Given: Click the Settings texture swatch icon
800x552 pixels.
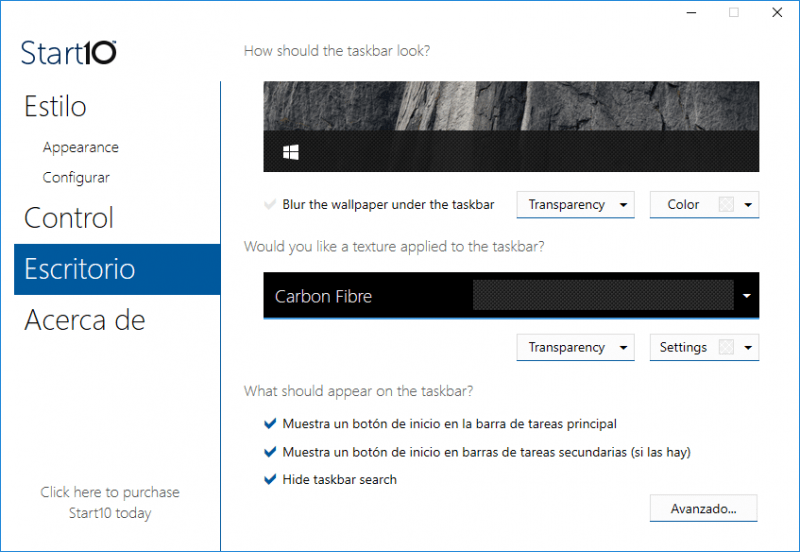Looking at the screenshot, I should 726,348.
